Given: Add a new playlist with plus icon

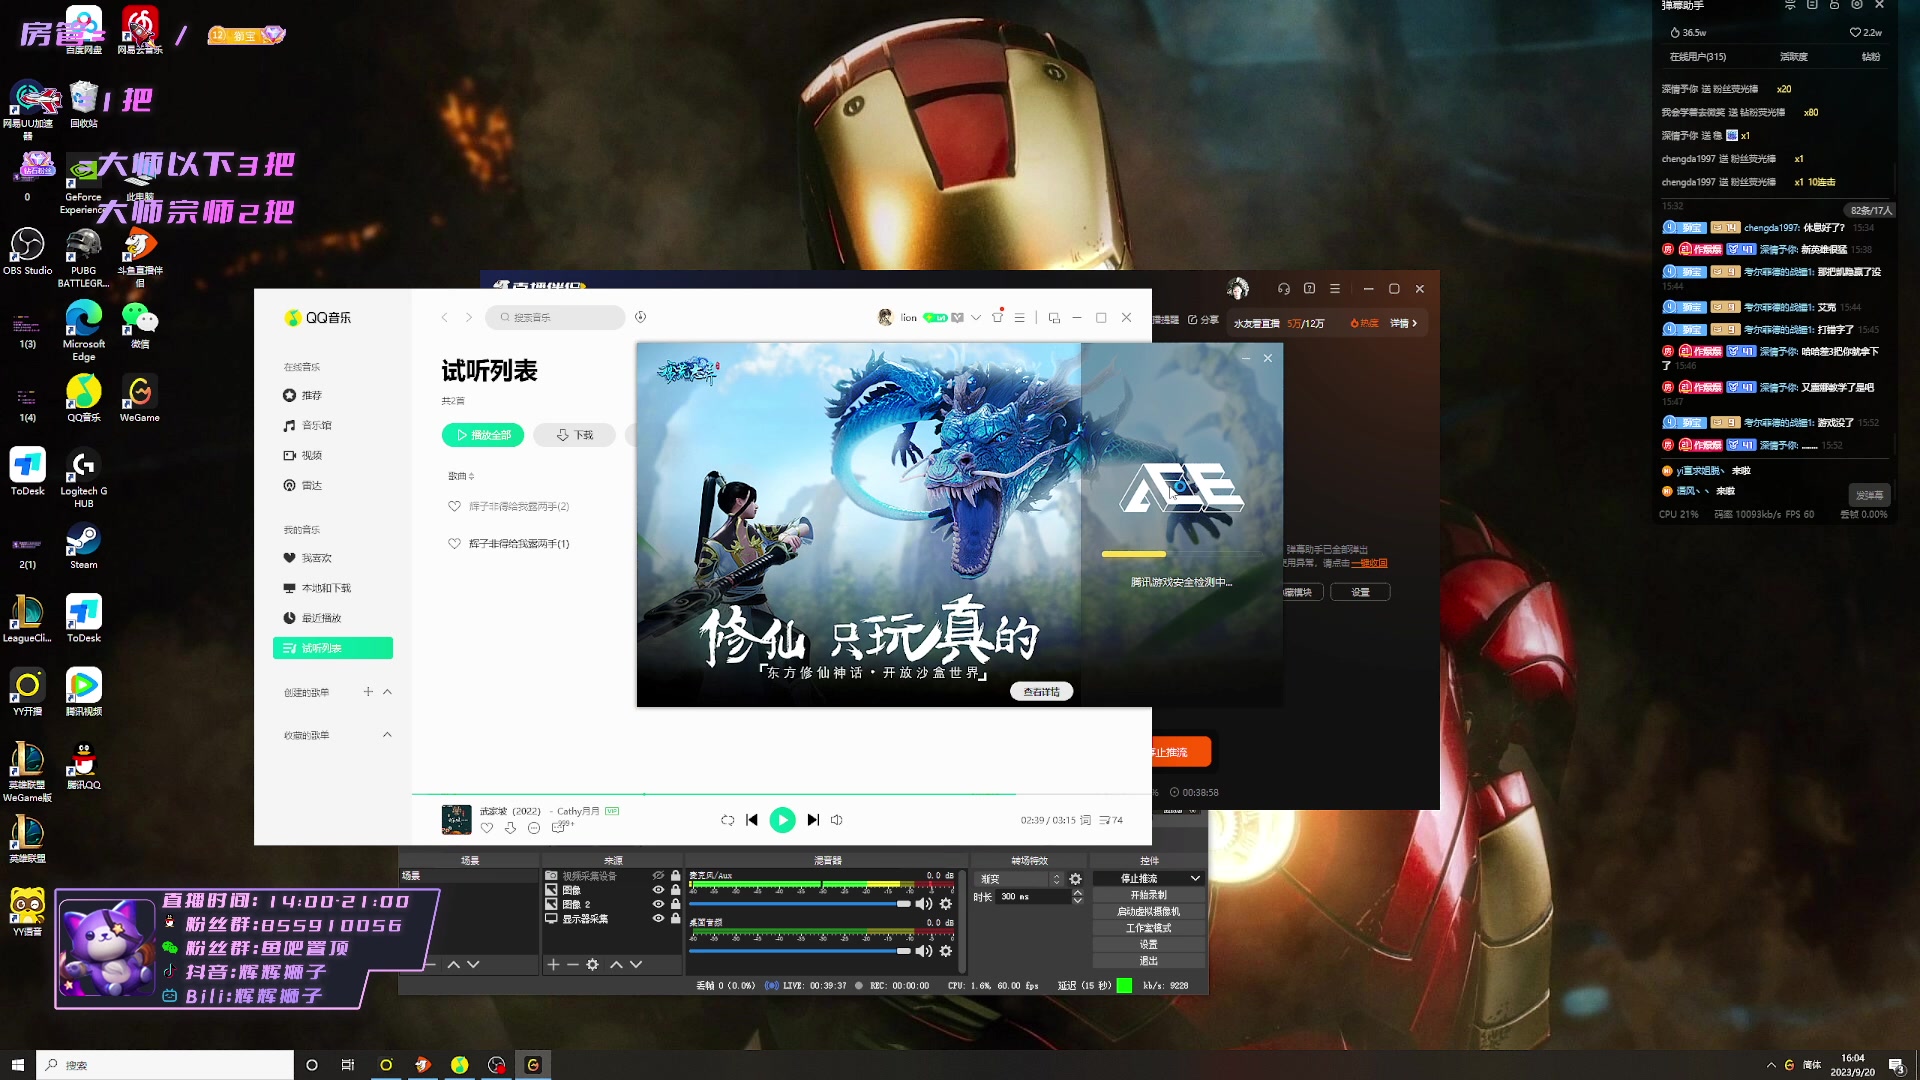Looking at the screenshot, I should 368,692.
